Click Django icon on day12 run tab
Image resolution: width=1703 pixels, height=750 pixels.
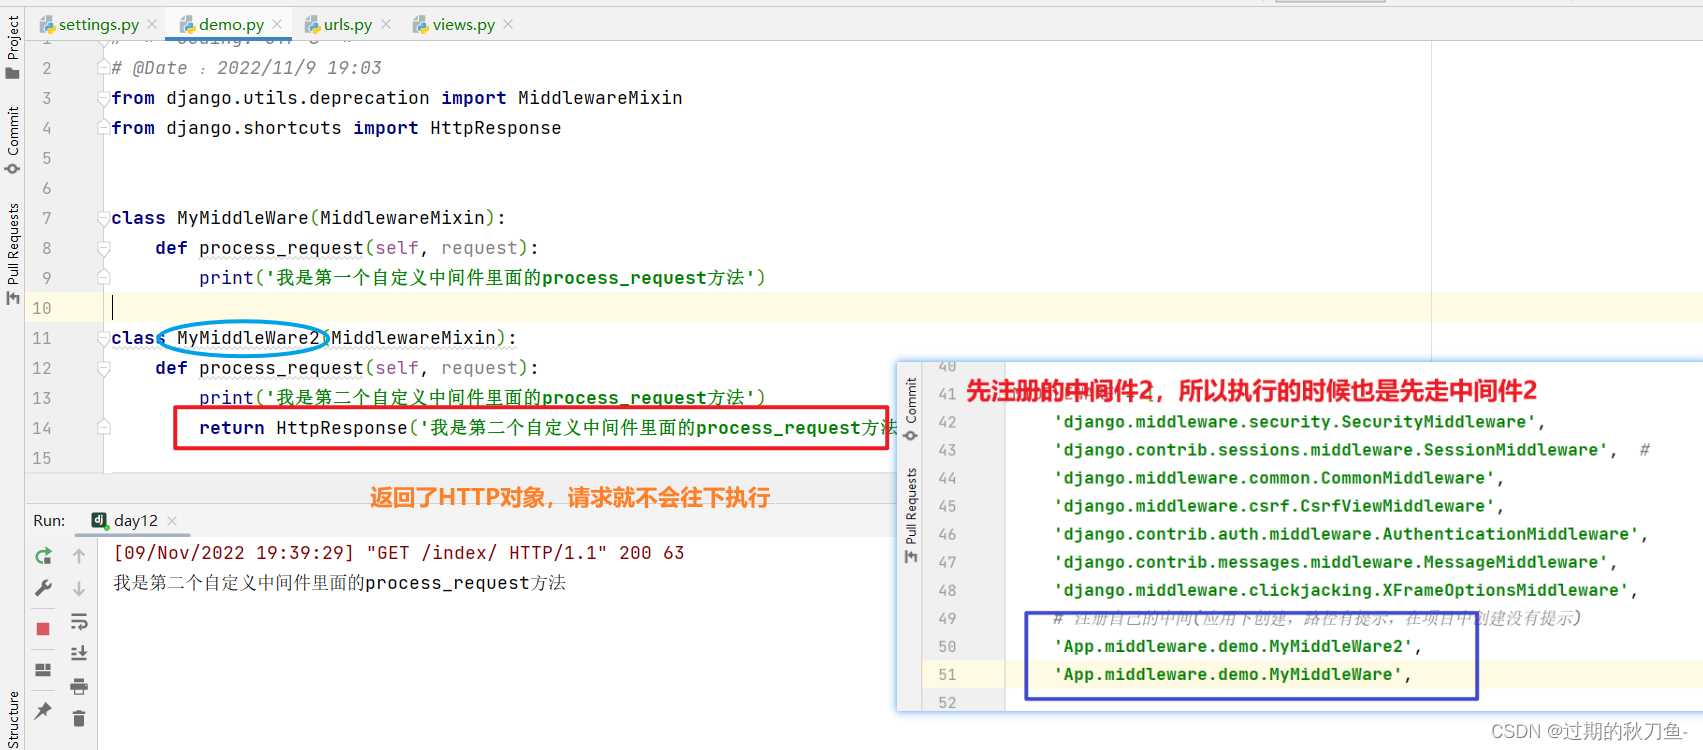click(x=100, y=520)
